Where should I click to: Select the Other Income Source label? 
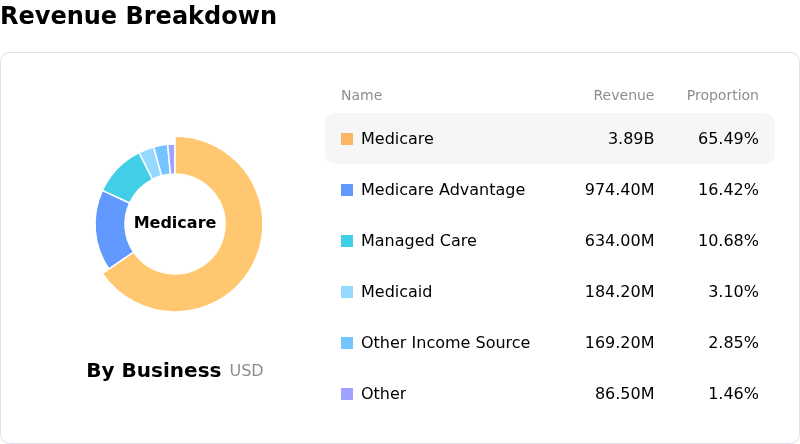pos(445,343)
